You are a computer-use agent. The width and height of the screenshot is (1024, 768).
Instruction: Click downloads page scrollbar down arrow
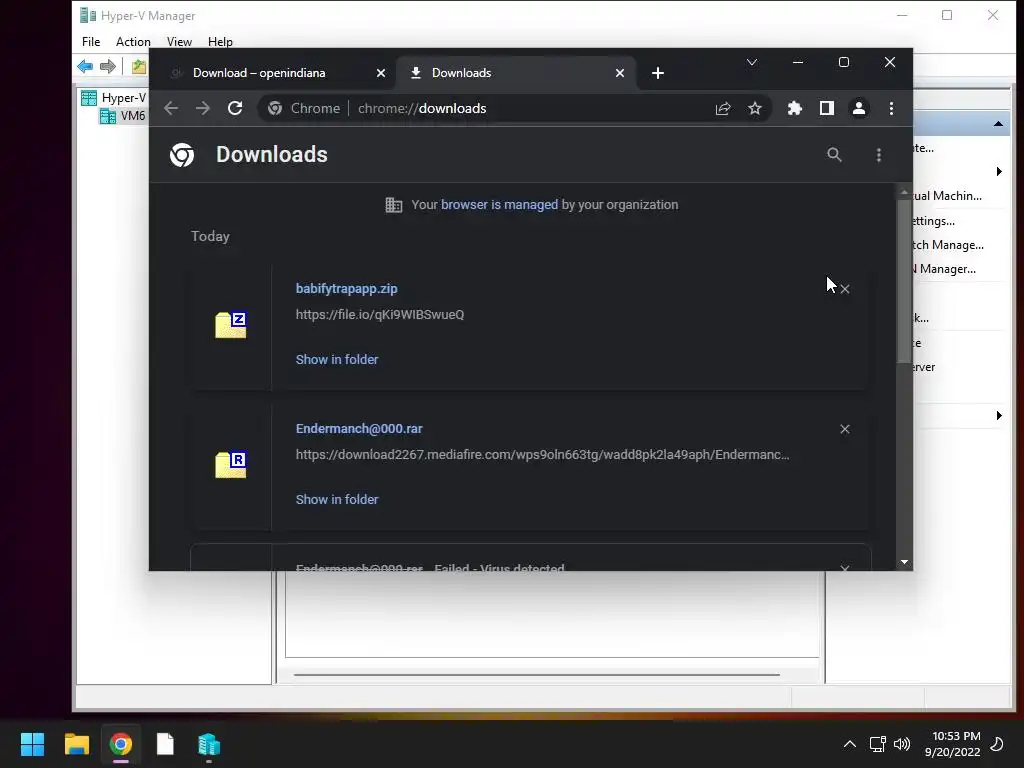pyautogui.click(x=904, y=562)
